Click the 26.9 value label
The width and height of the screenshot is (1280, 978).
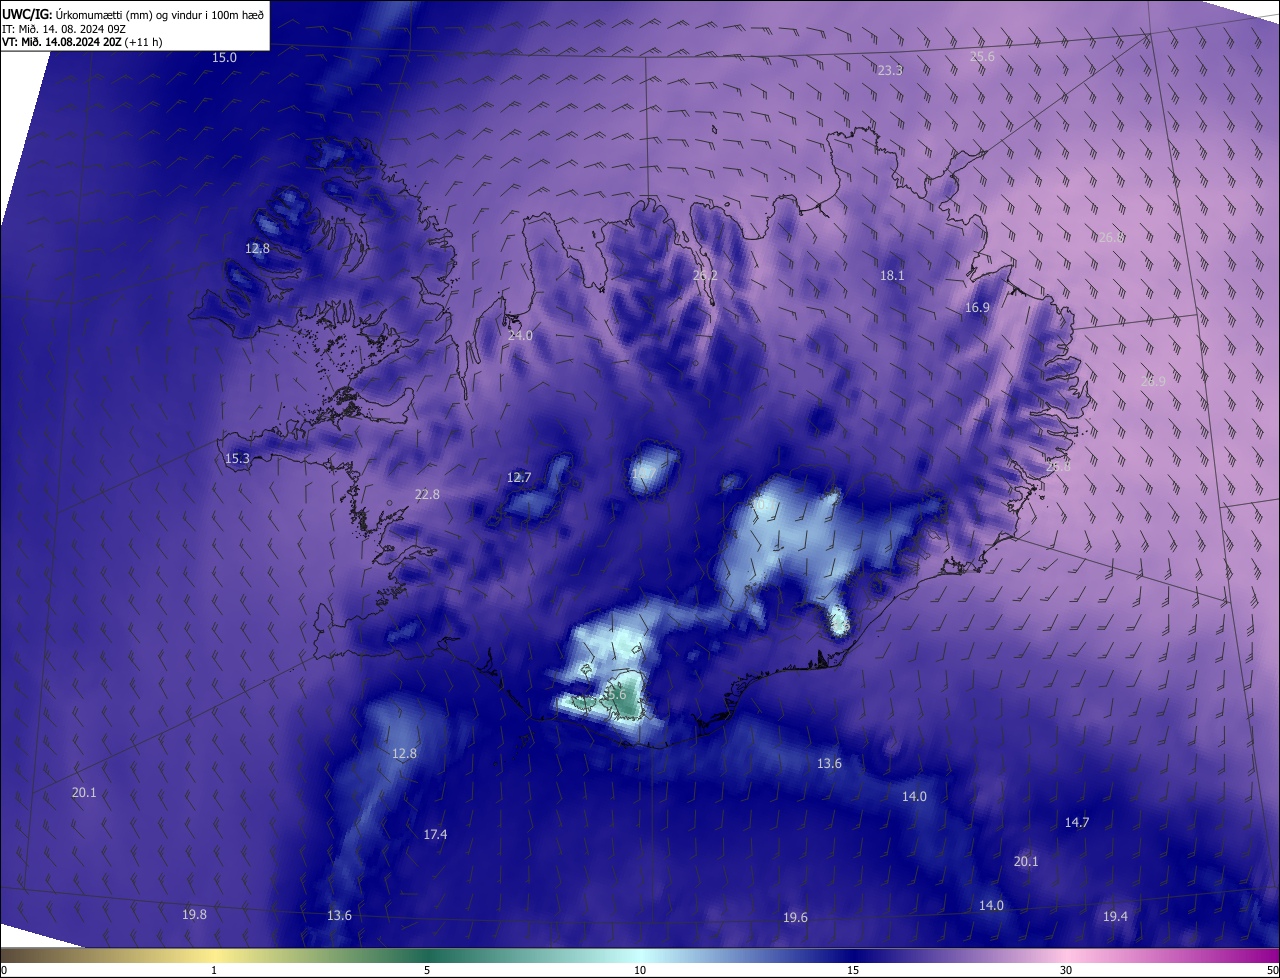point(1153,381)
